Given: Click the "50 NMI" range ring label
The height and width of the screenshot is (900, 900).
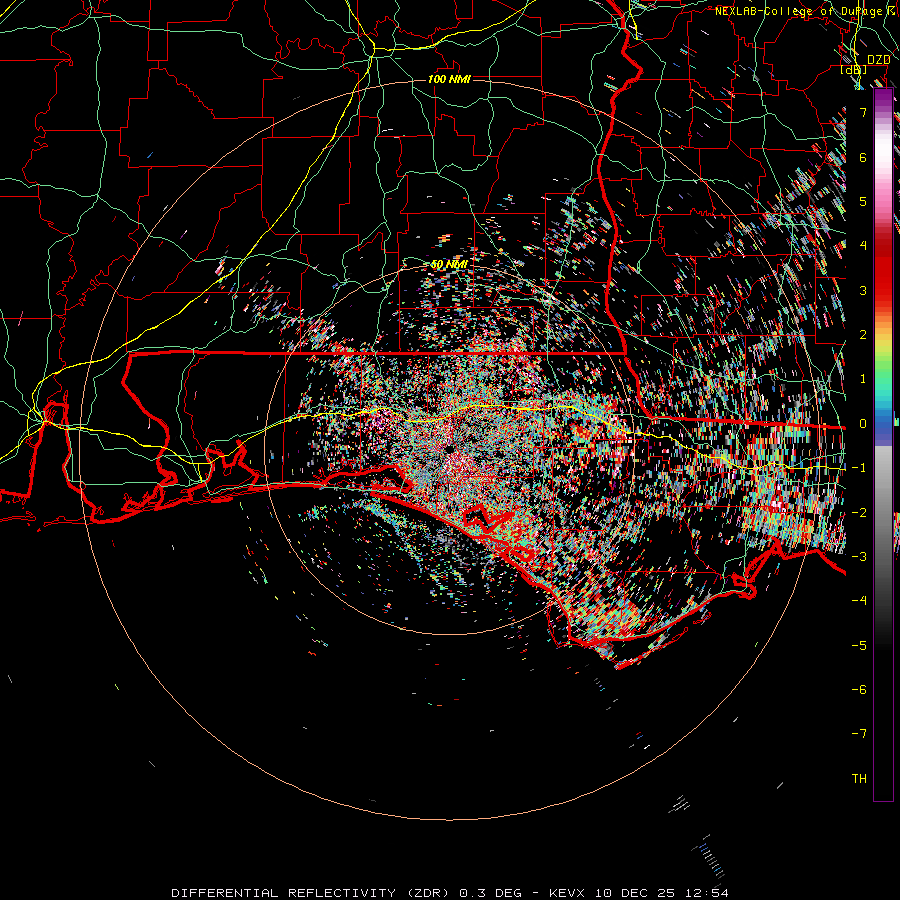Looking at the screenshot, I should click(449, 264).
